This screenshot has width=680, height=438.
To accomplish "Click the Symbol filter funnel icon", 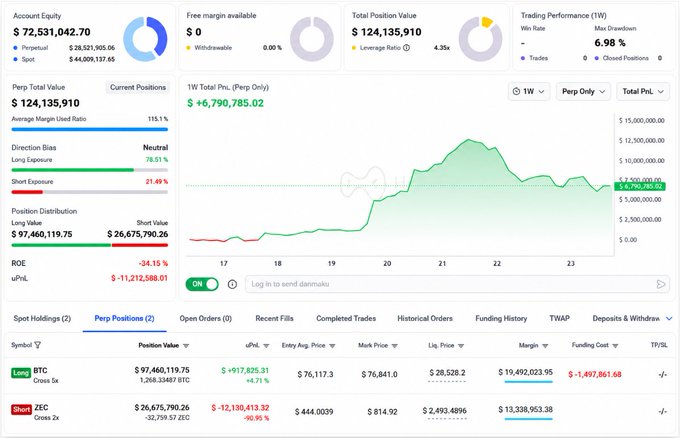I will [38, 345].
